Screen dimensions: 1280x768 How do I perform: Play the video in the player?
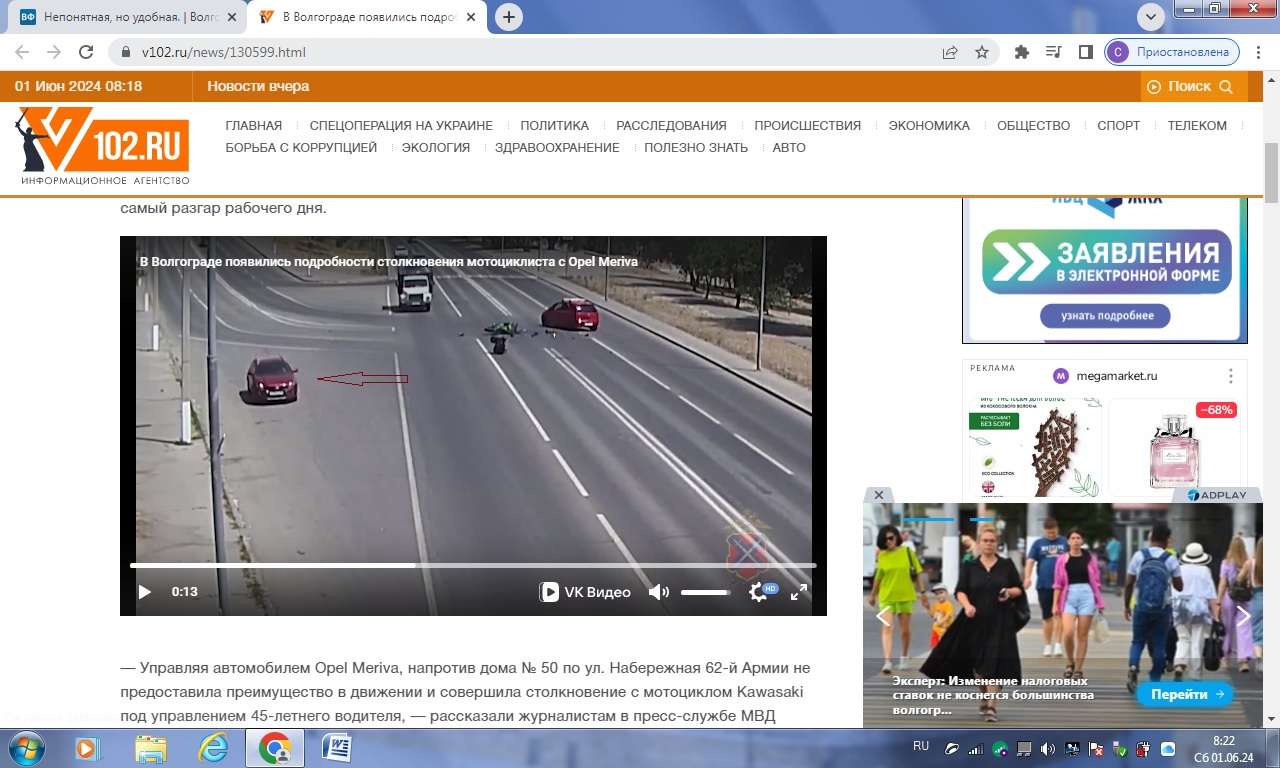(x=145, y=592)
